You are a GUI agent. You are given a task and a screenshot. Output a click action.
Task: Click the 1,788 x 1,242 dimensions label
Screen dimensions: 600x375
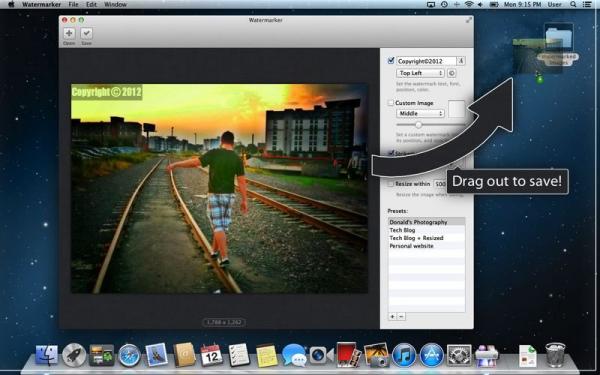pyautogui.click(x=224, y=322)
